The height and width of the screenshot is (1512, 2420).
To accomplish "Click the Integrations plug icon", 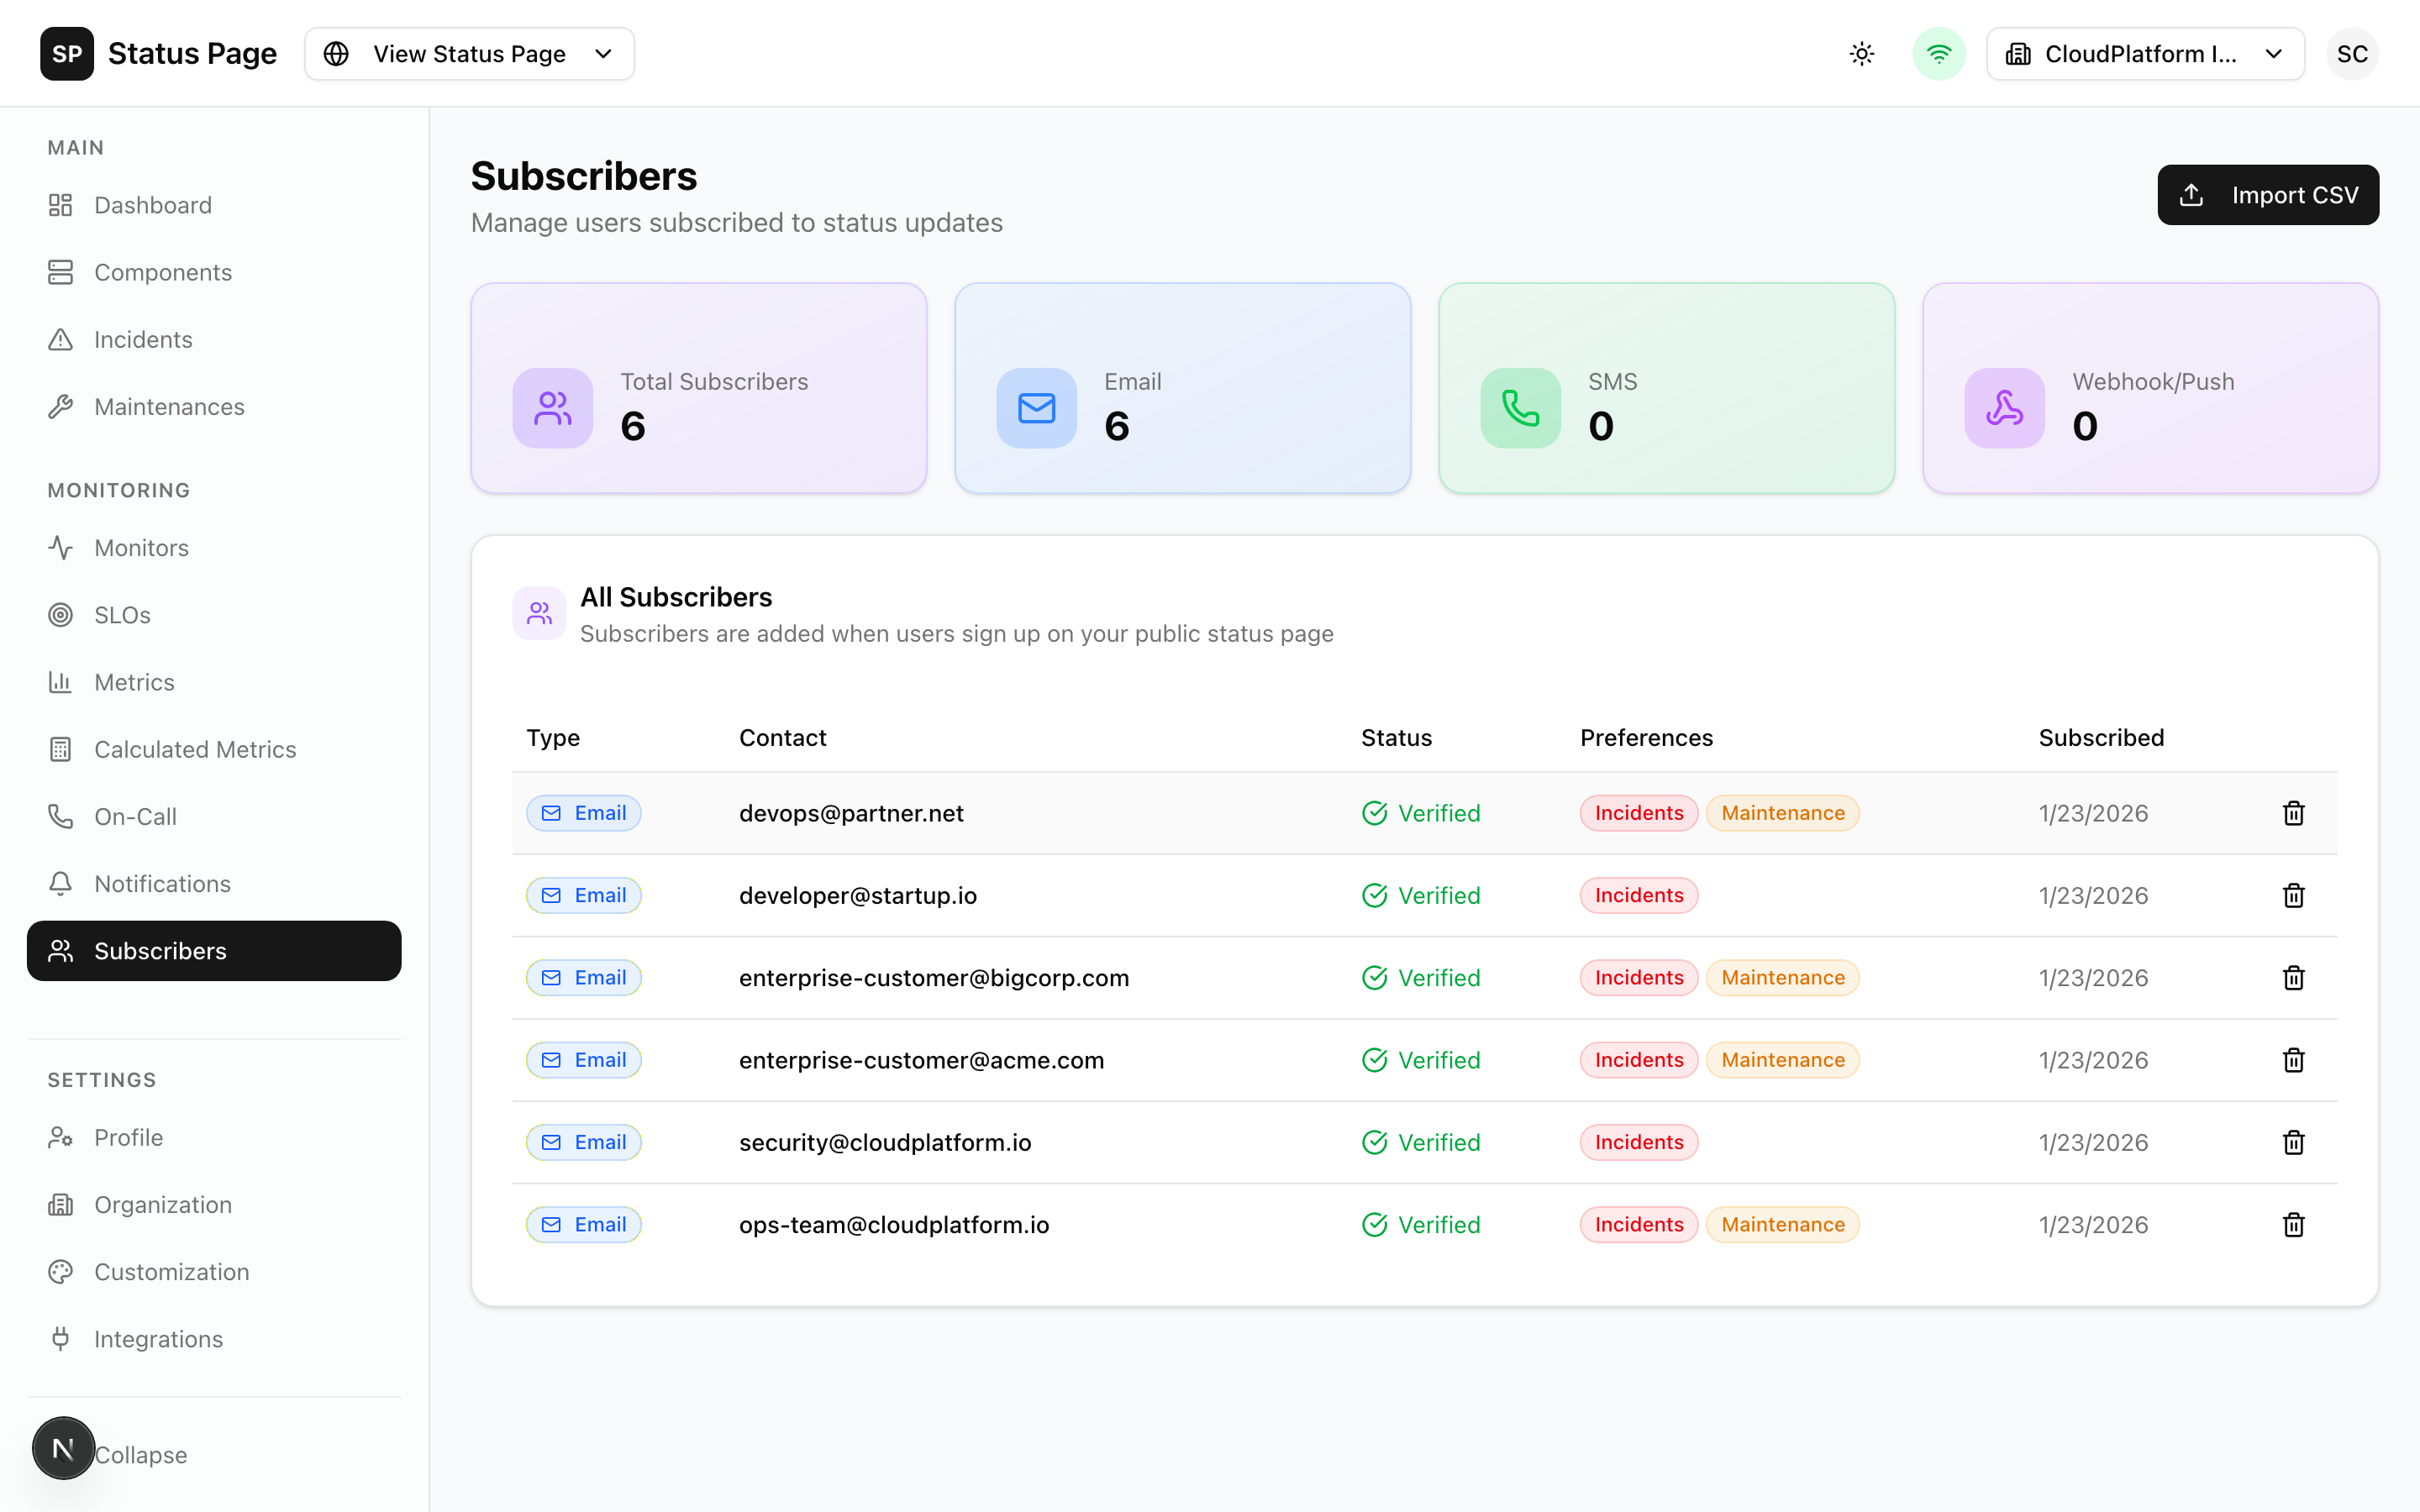I will 61,1339.
